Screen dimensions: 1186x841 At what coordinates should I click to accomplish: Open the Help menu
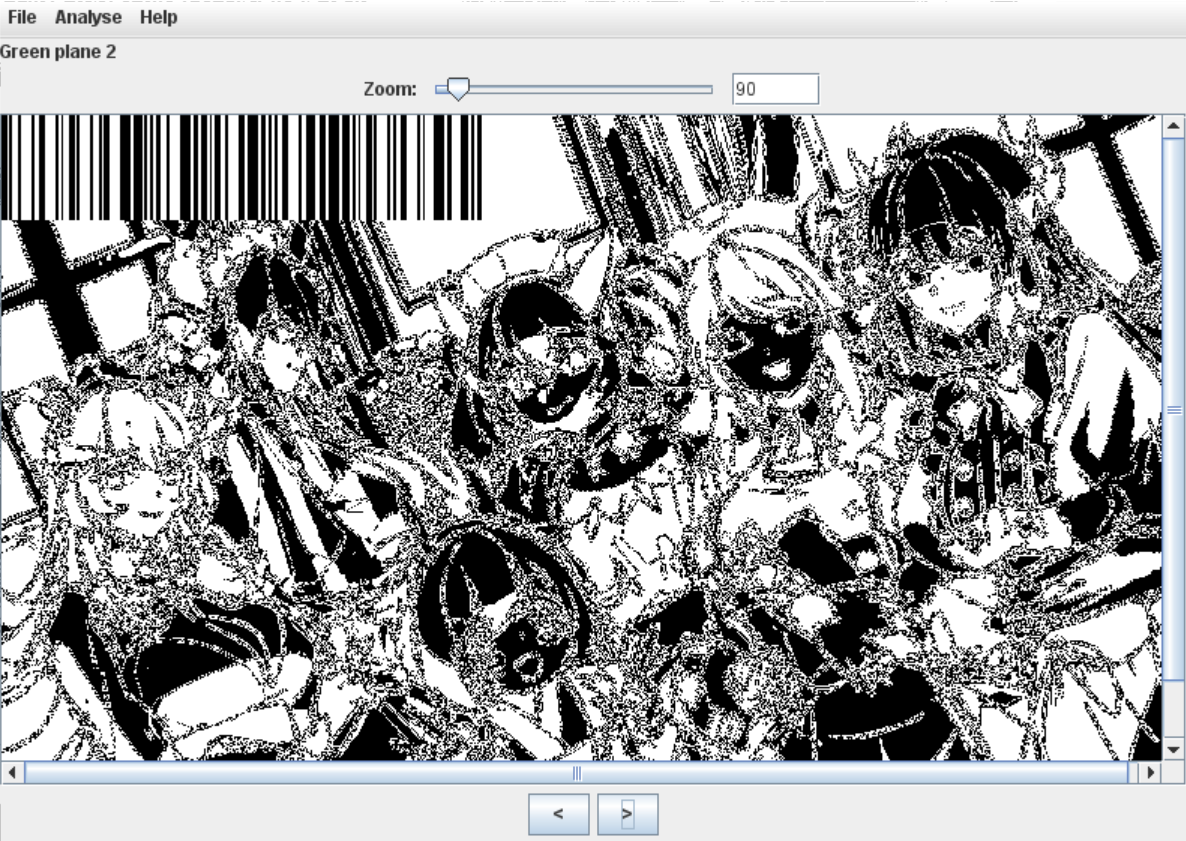point(158,17)
